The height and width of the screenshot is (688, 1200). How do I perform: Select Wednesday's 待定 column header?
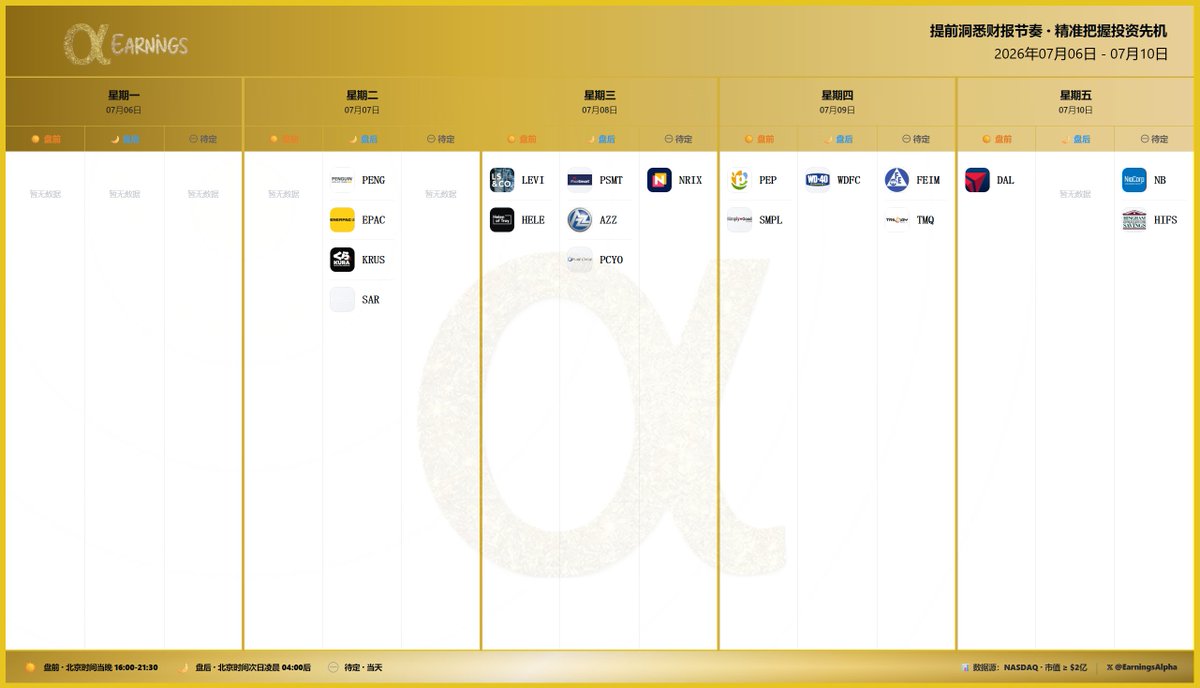coord(678,139)
